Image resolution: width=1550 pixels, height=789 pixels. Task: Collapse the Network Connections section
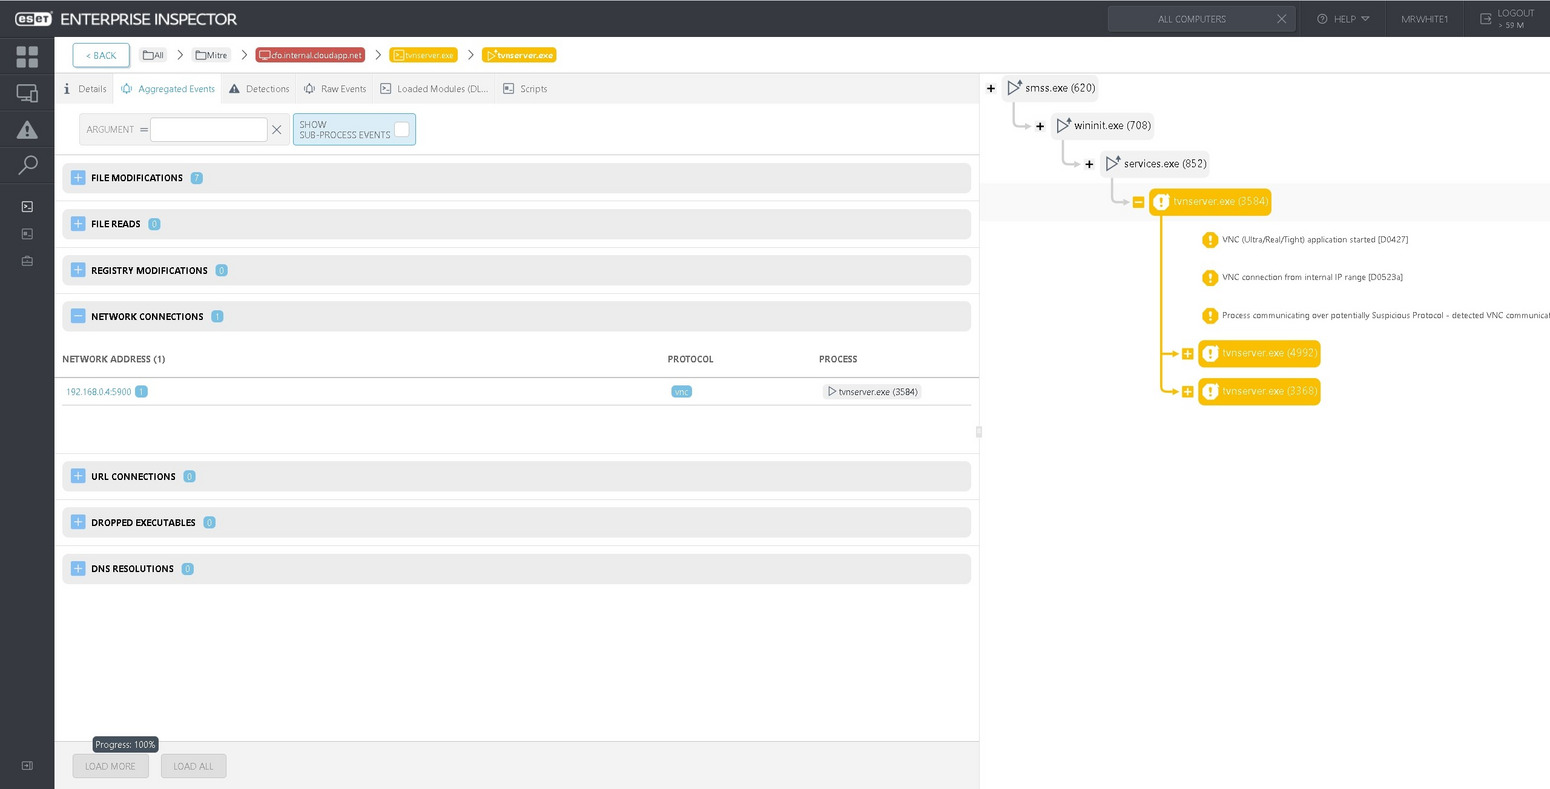point(78,316)
